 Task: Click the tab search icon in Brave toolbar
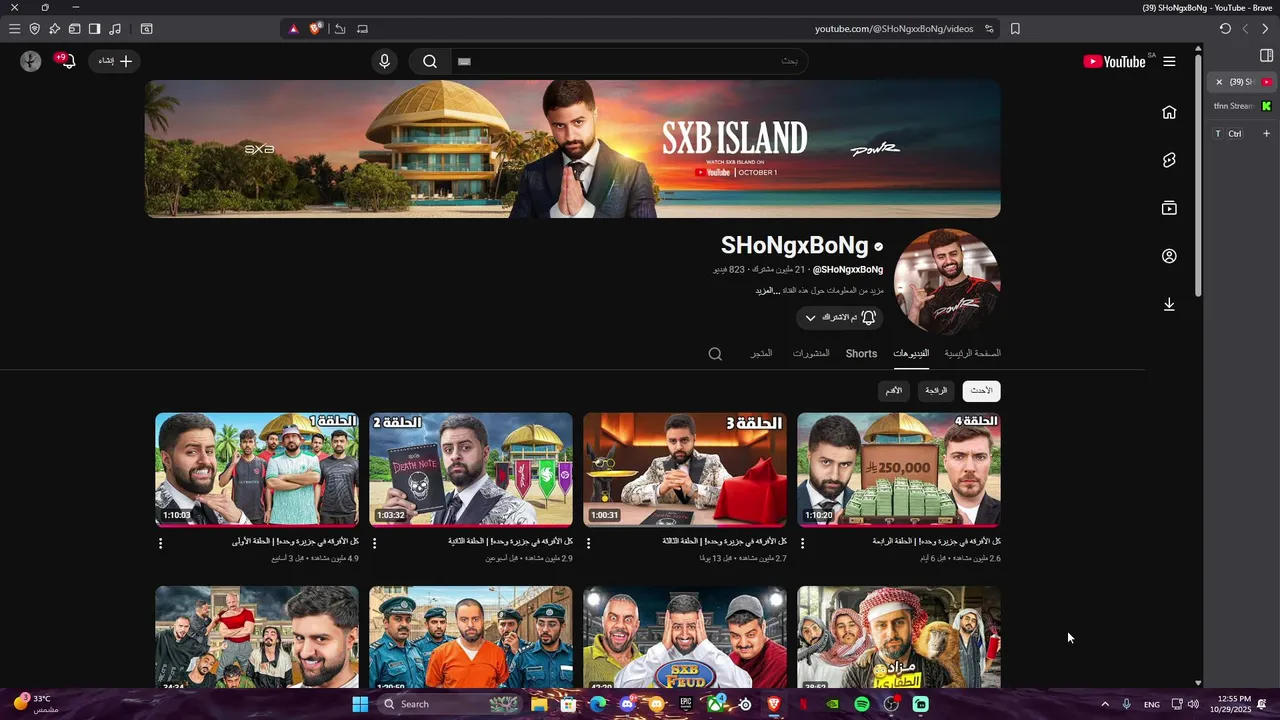click(146, 29)
